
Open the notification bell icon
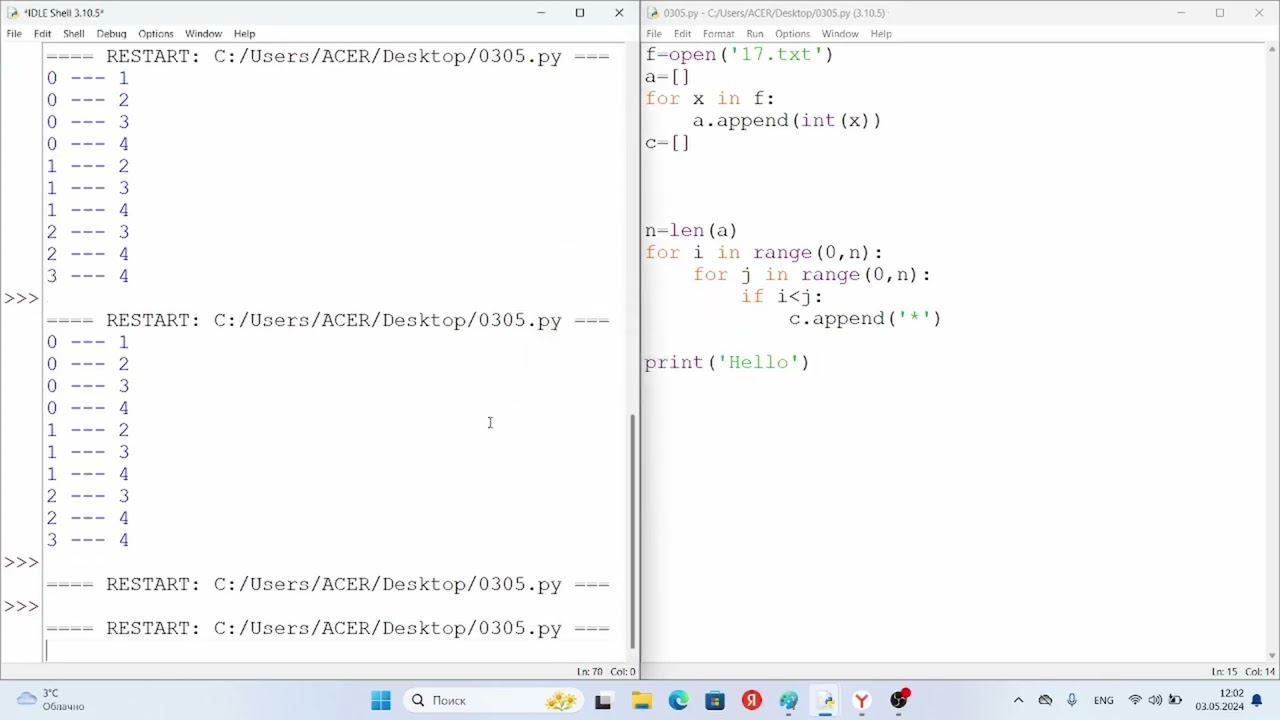1257,701
